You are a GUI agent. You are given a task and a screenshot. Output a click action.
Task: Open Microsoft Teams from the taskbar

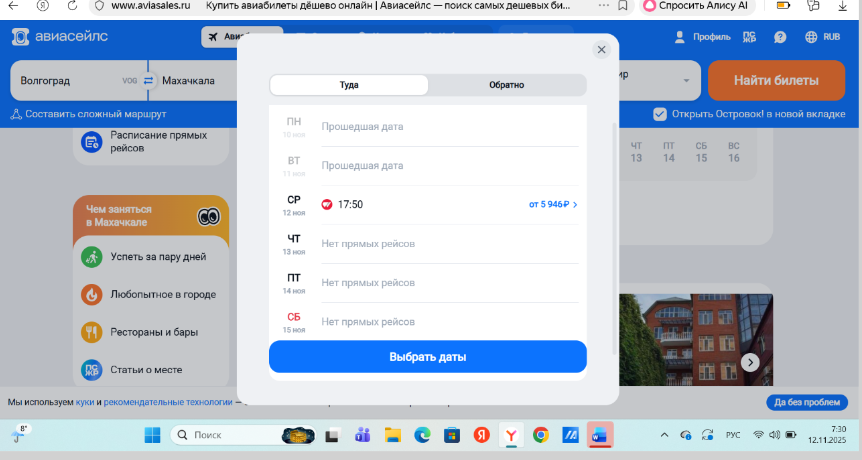pyautogui.click(x=362, y=435)
